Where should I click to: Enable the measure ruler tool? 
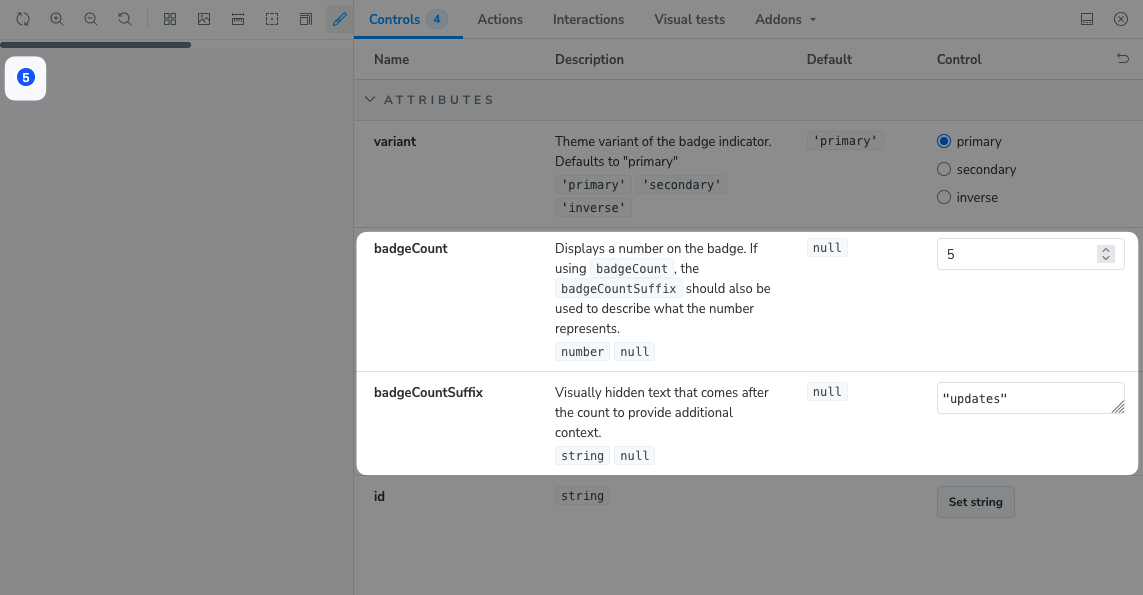pyautogui.click(x=238, y=19)
